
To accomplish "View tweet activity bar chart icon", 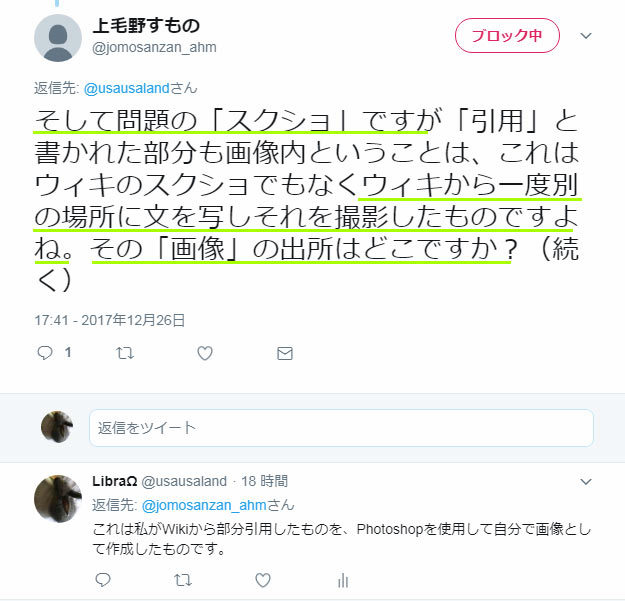I will [x=343, y=580].
